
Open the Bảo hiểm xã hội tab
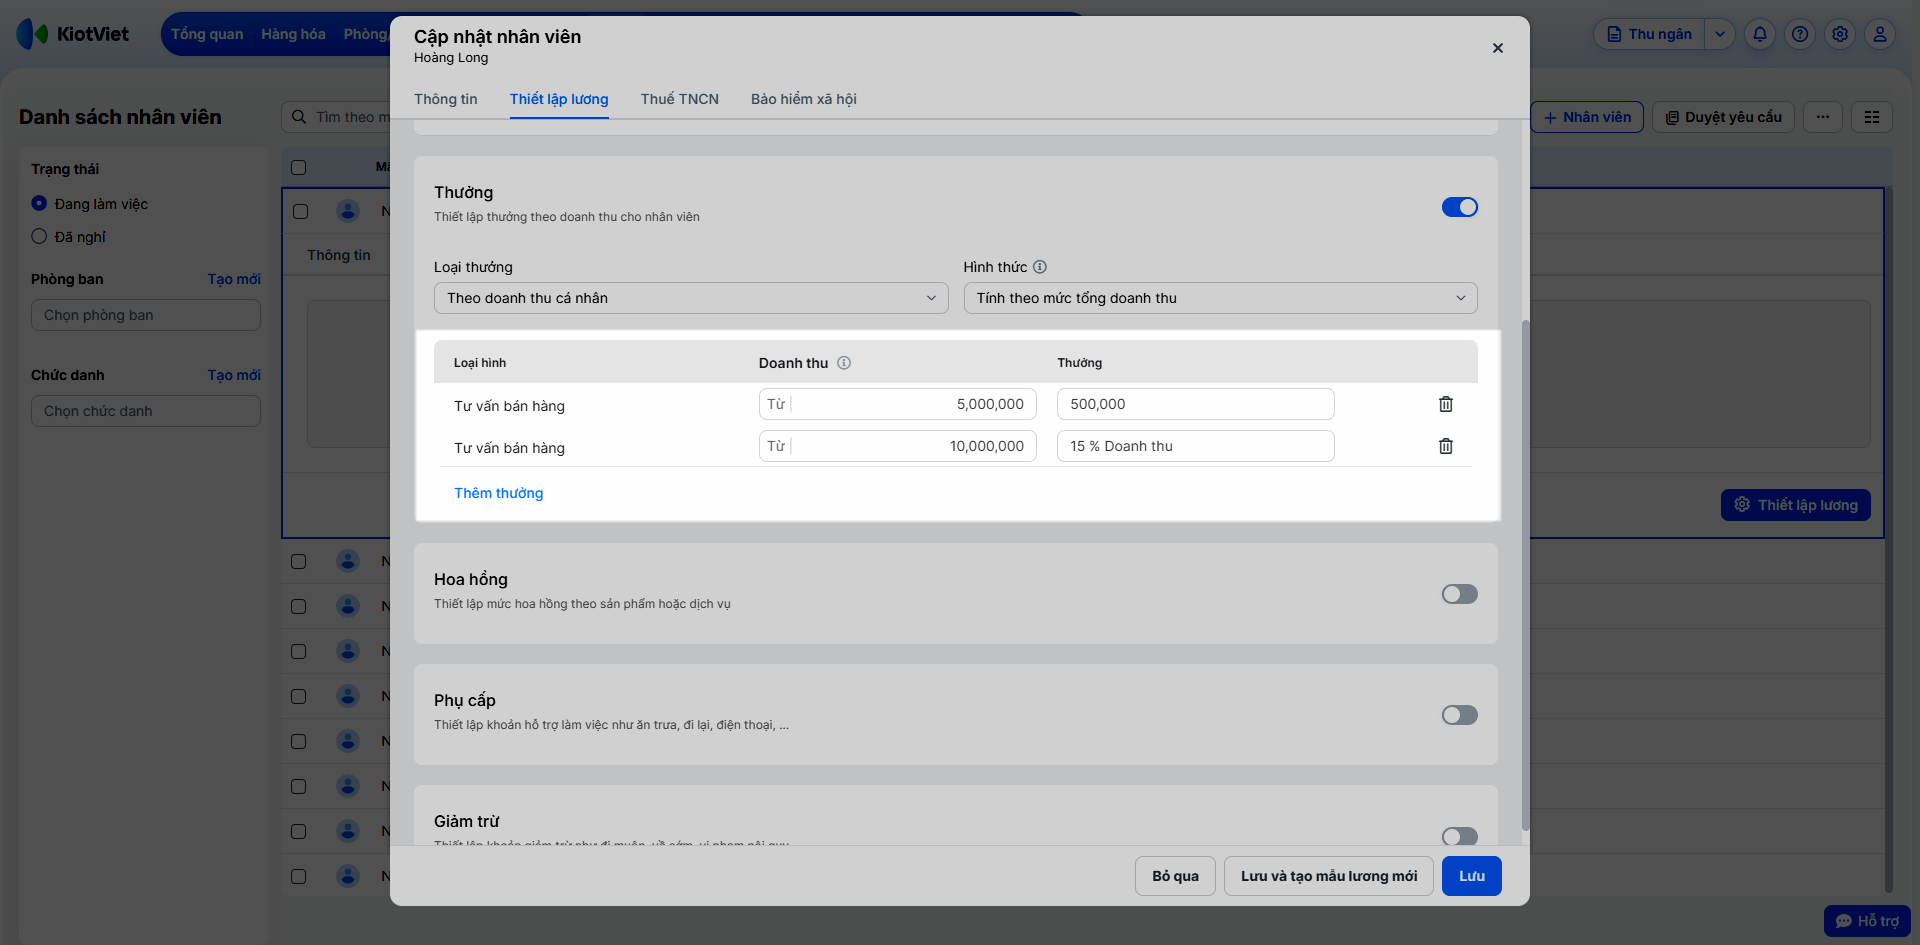[804, 99]
